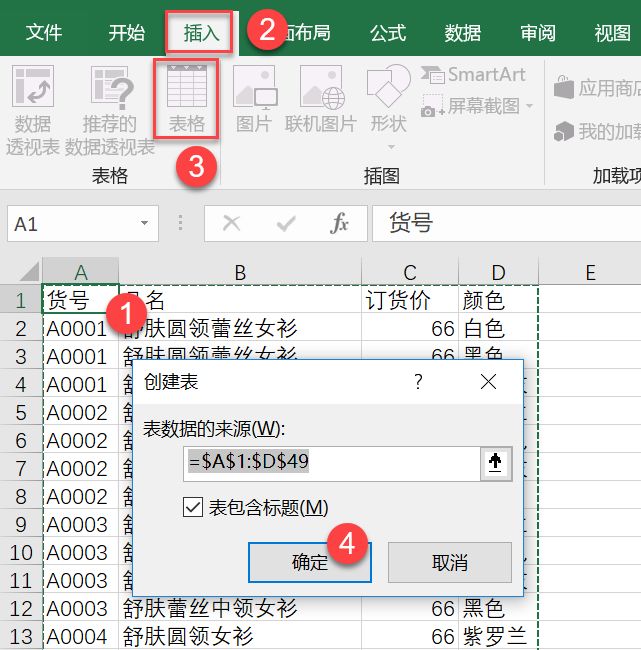Open the 文件 menu
The image size is (641, 650).
coord(44,33)
